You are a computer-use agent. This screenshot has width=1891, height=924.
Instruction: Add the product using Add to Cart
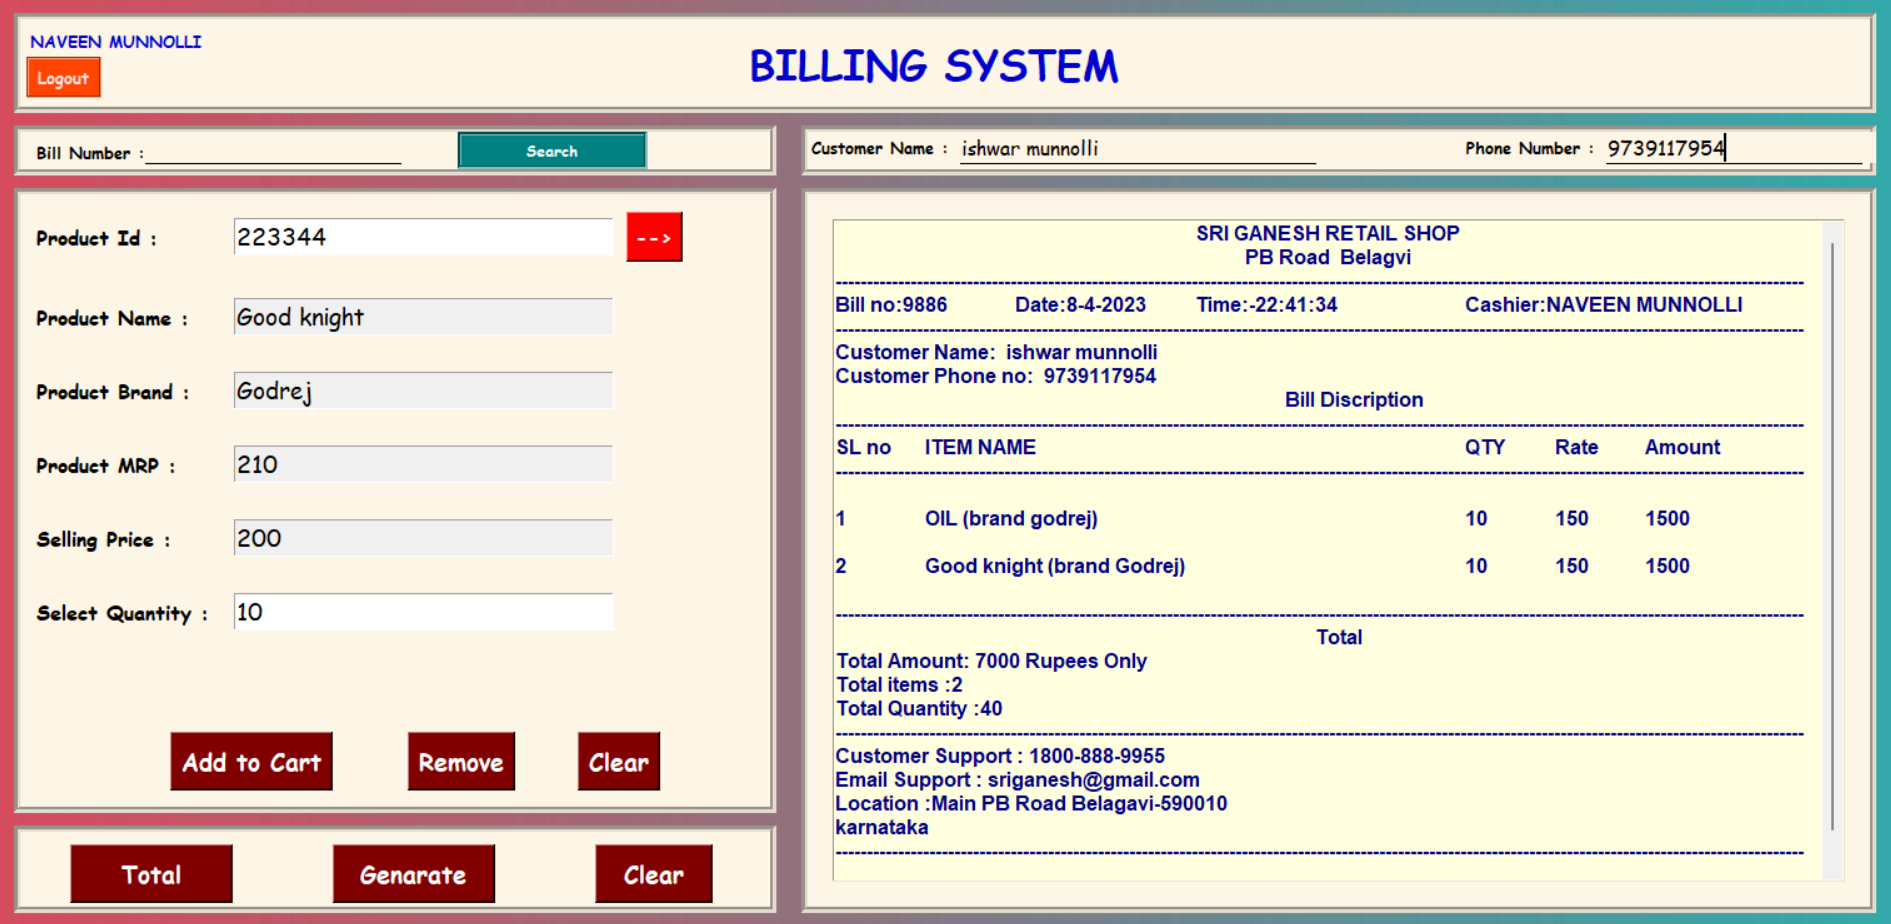(x=251, y=762)
